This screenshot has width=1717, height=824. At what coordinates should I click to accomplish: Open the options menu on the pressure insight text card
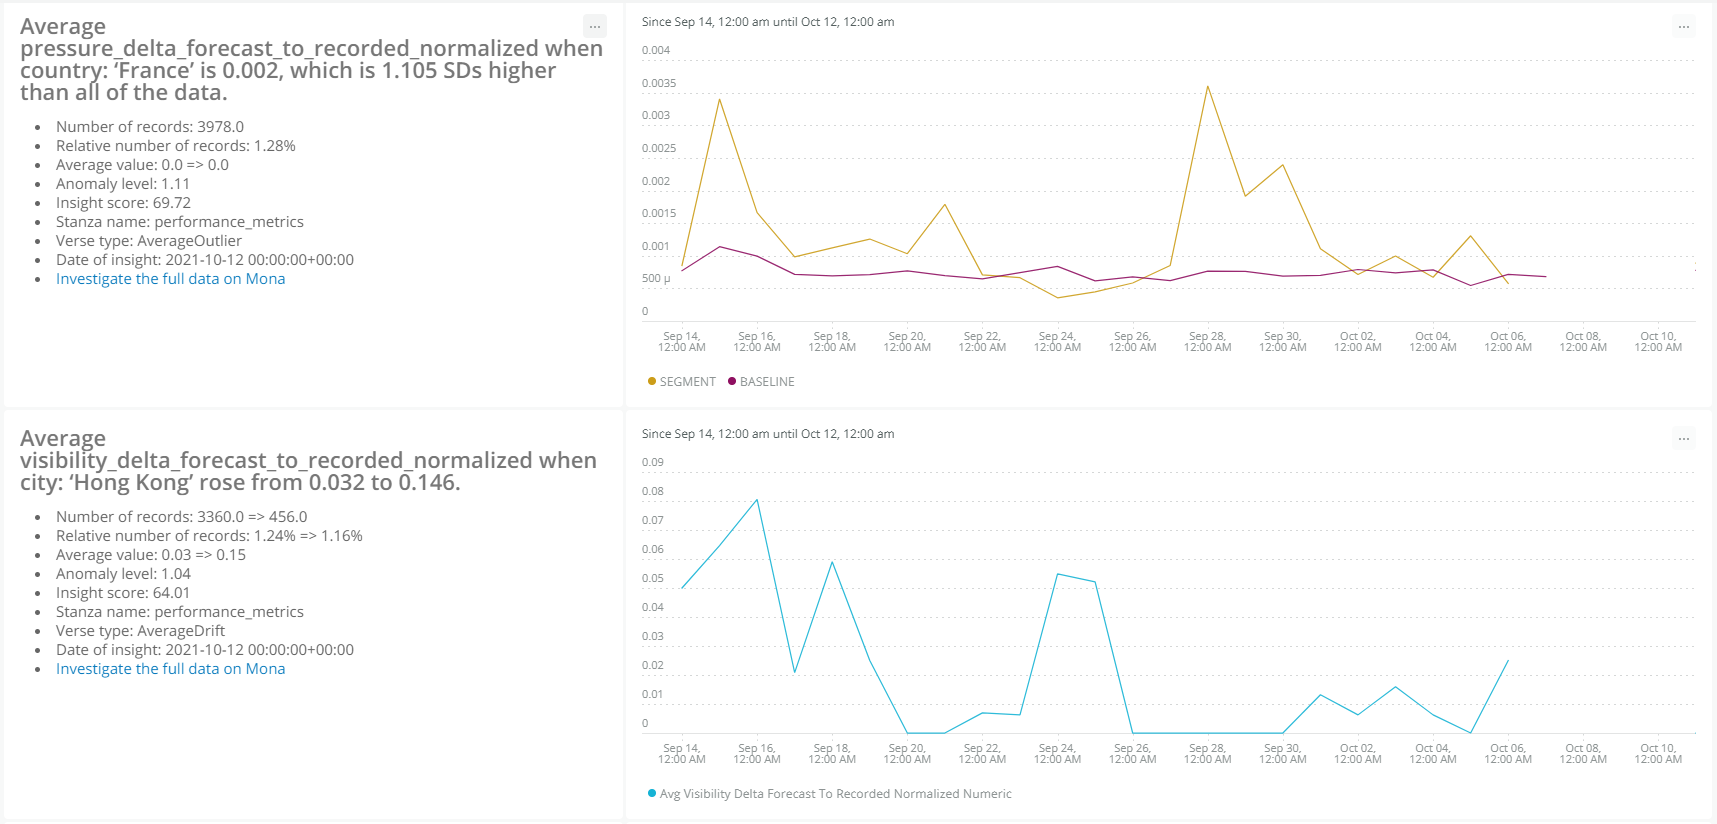click(595, 26)
